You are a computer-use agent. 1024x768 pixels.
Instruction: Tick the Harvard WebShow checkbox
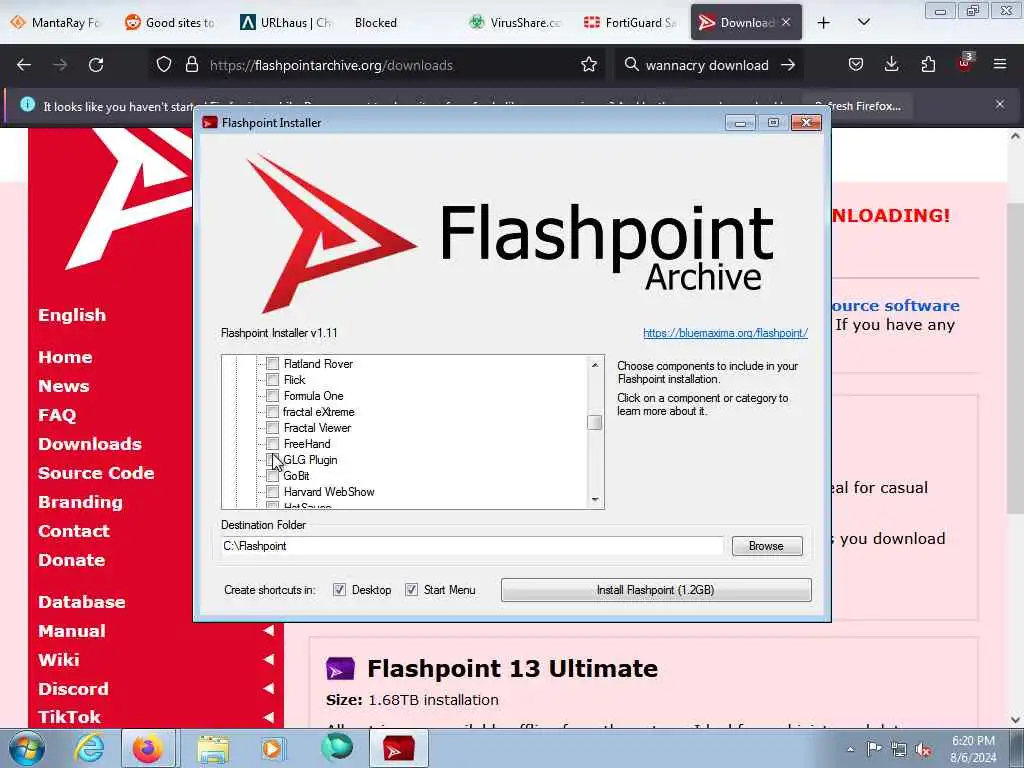point(272,492)
